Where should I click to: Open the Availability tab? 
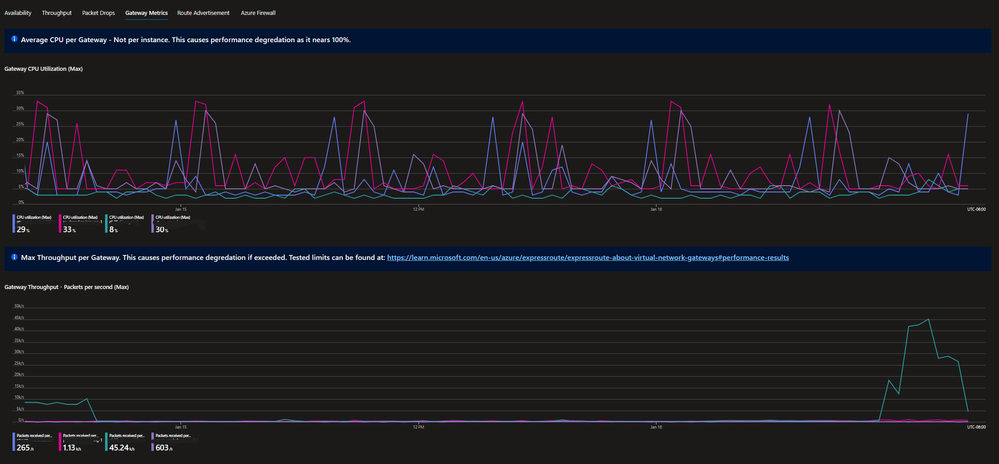[18, 13]
